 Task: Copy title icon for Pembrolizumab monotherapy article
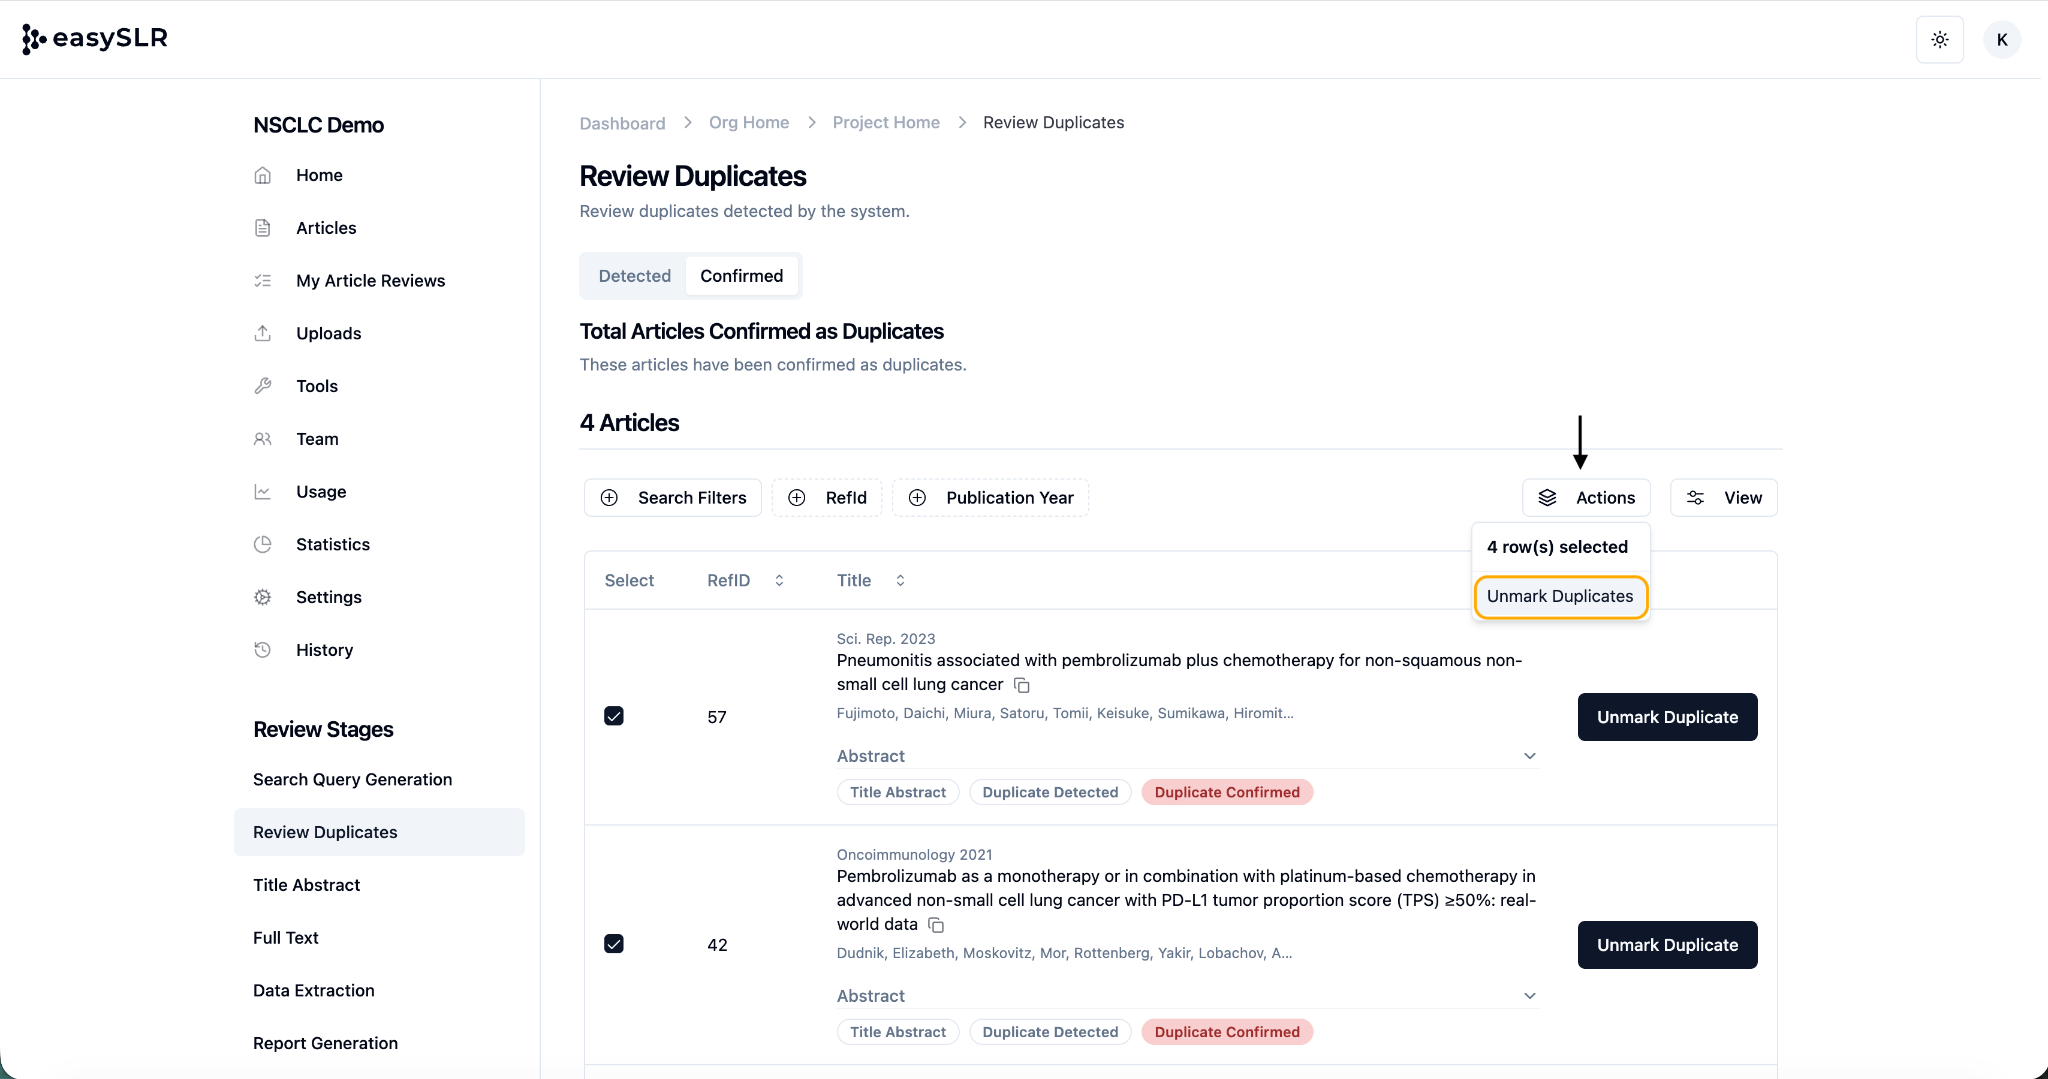pos(936,925)
